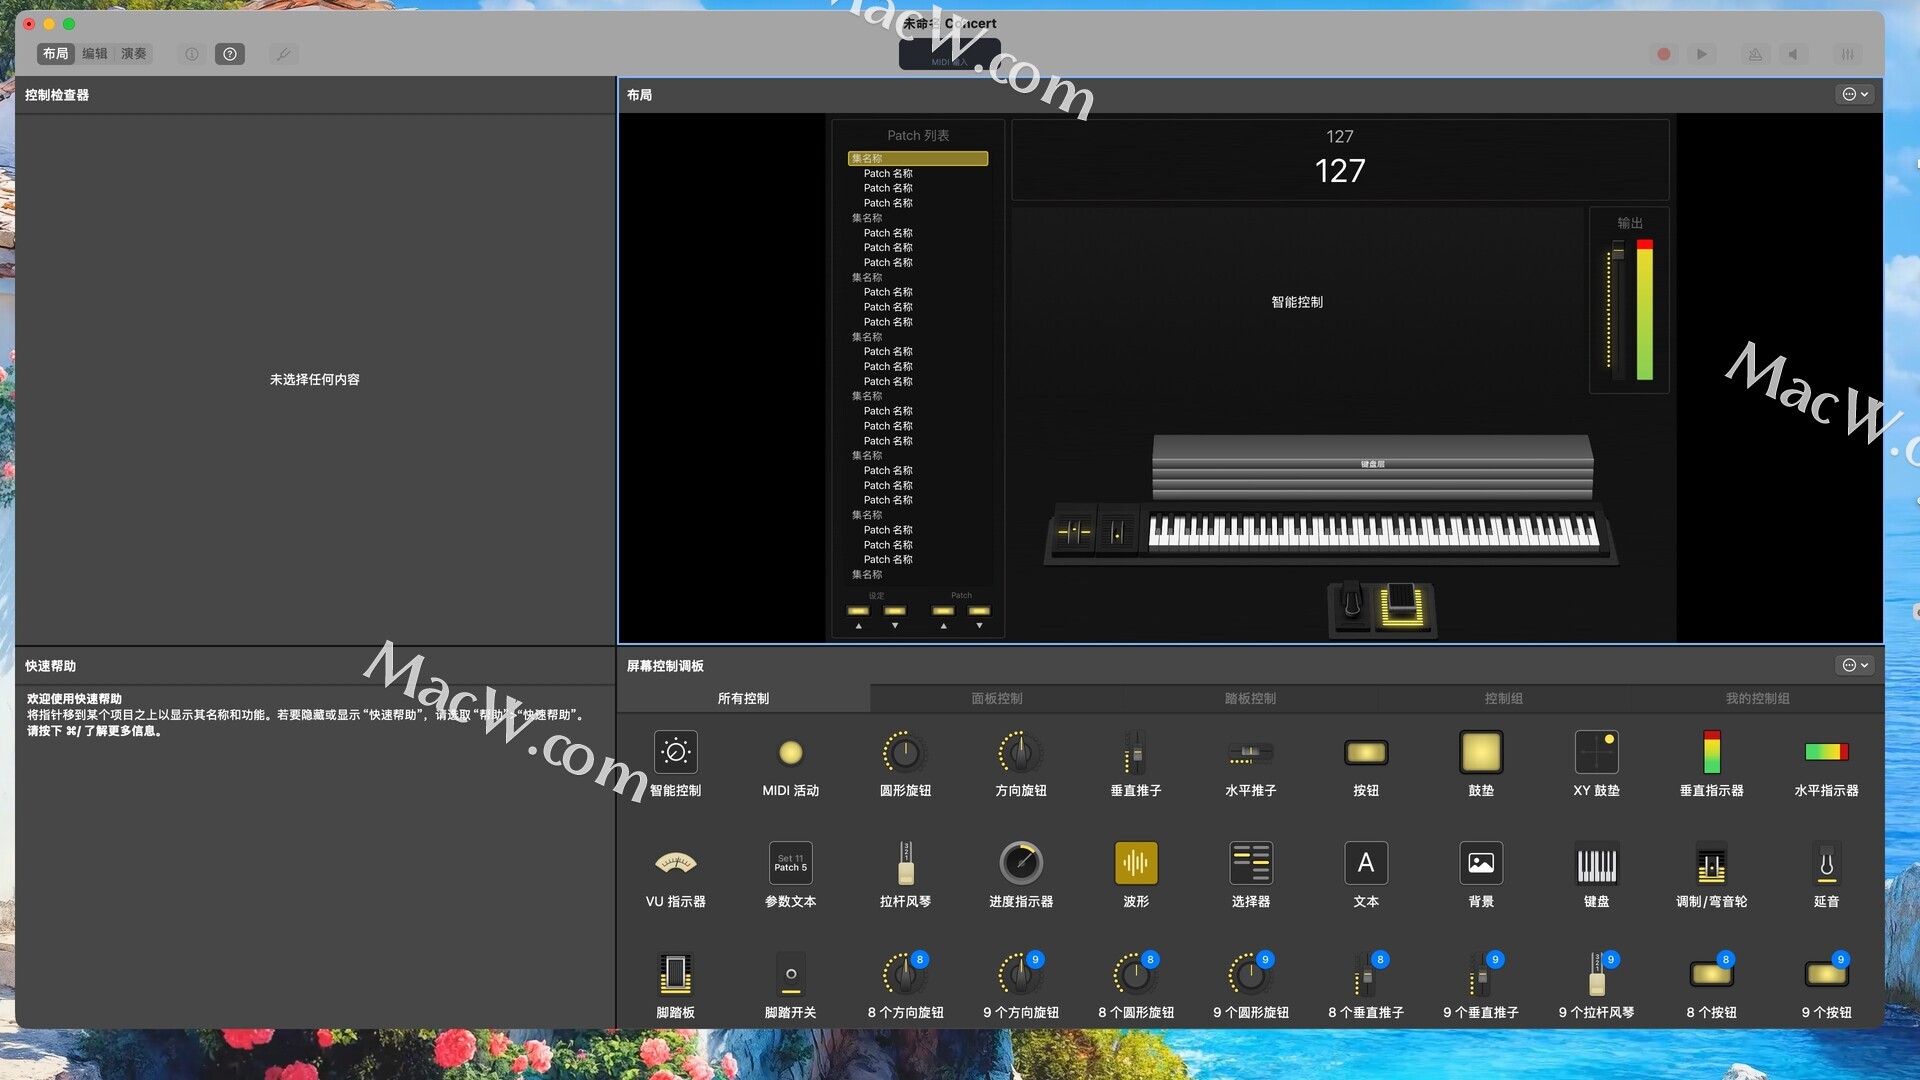This screenshot has height=1080, width=1920.
Task: Click the 输出 volume fader in layout
Action: [x=1618, y=252]
